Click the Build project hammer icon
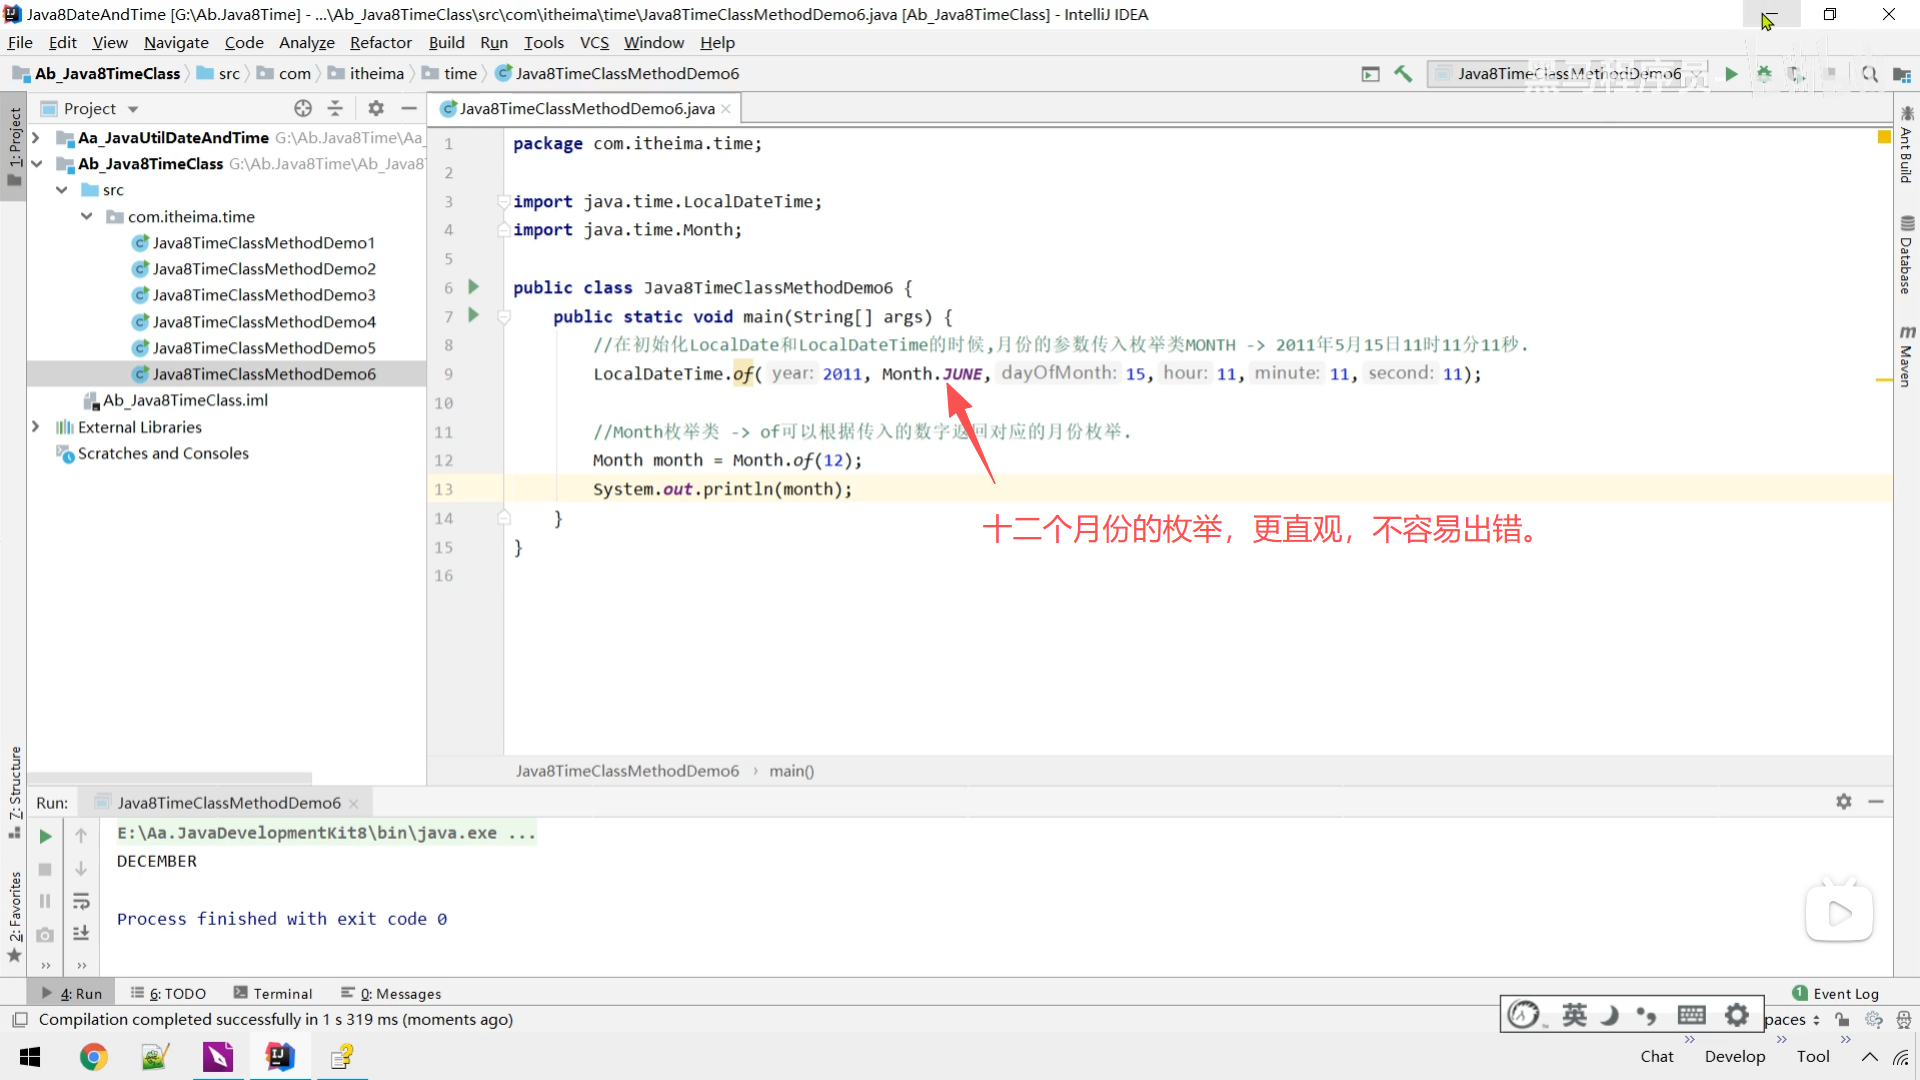 coord(1403,74)
